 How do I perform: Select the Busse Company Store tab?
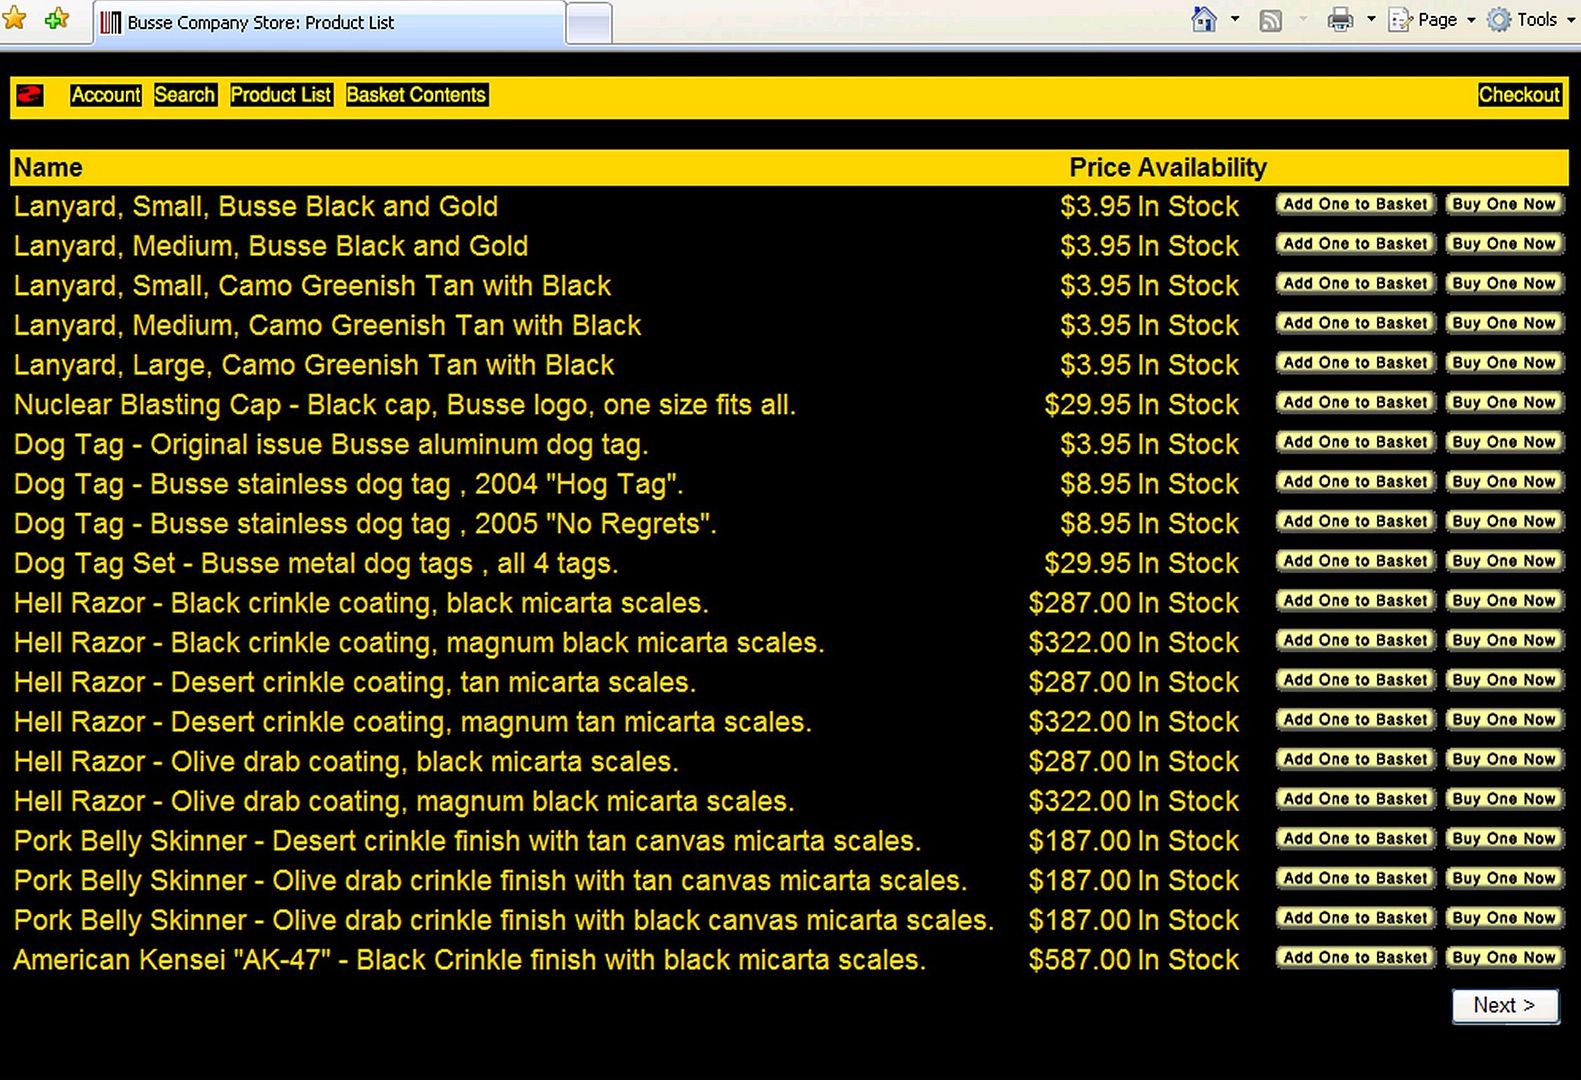pyautogui.click(x=330, y=22)
